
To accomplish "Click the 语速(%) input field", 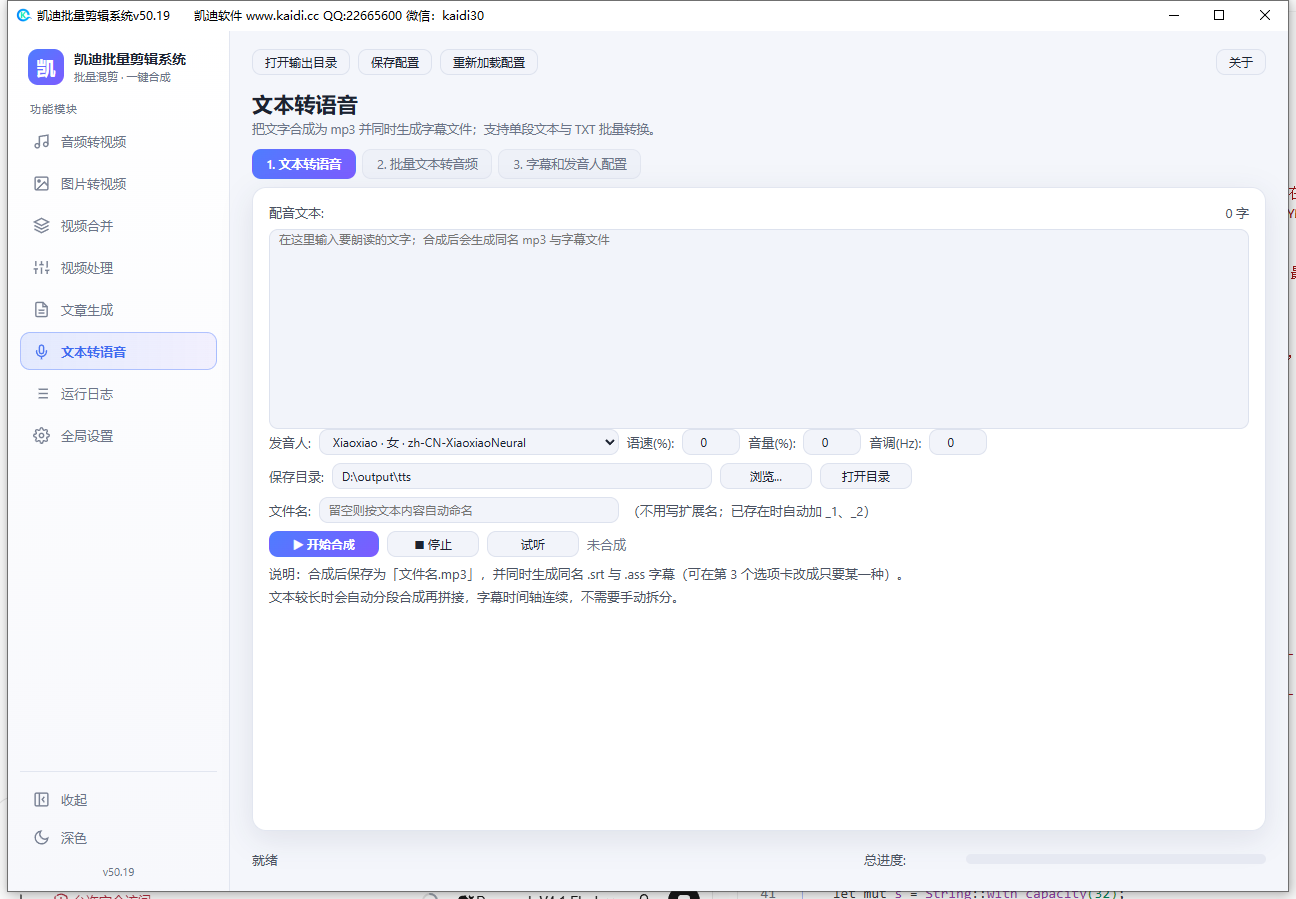I will coord(711,442).
